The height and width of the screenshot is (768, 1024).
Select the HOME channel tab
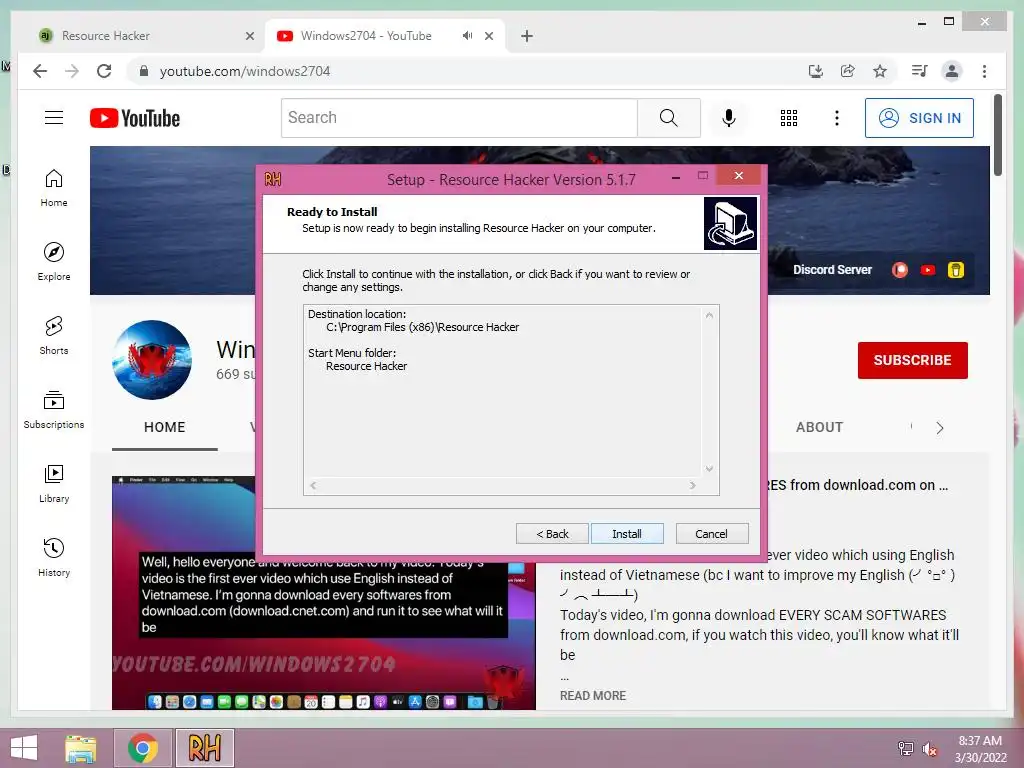click(165, 427)
